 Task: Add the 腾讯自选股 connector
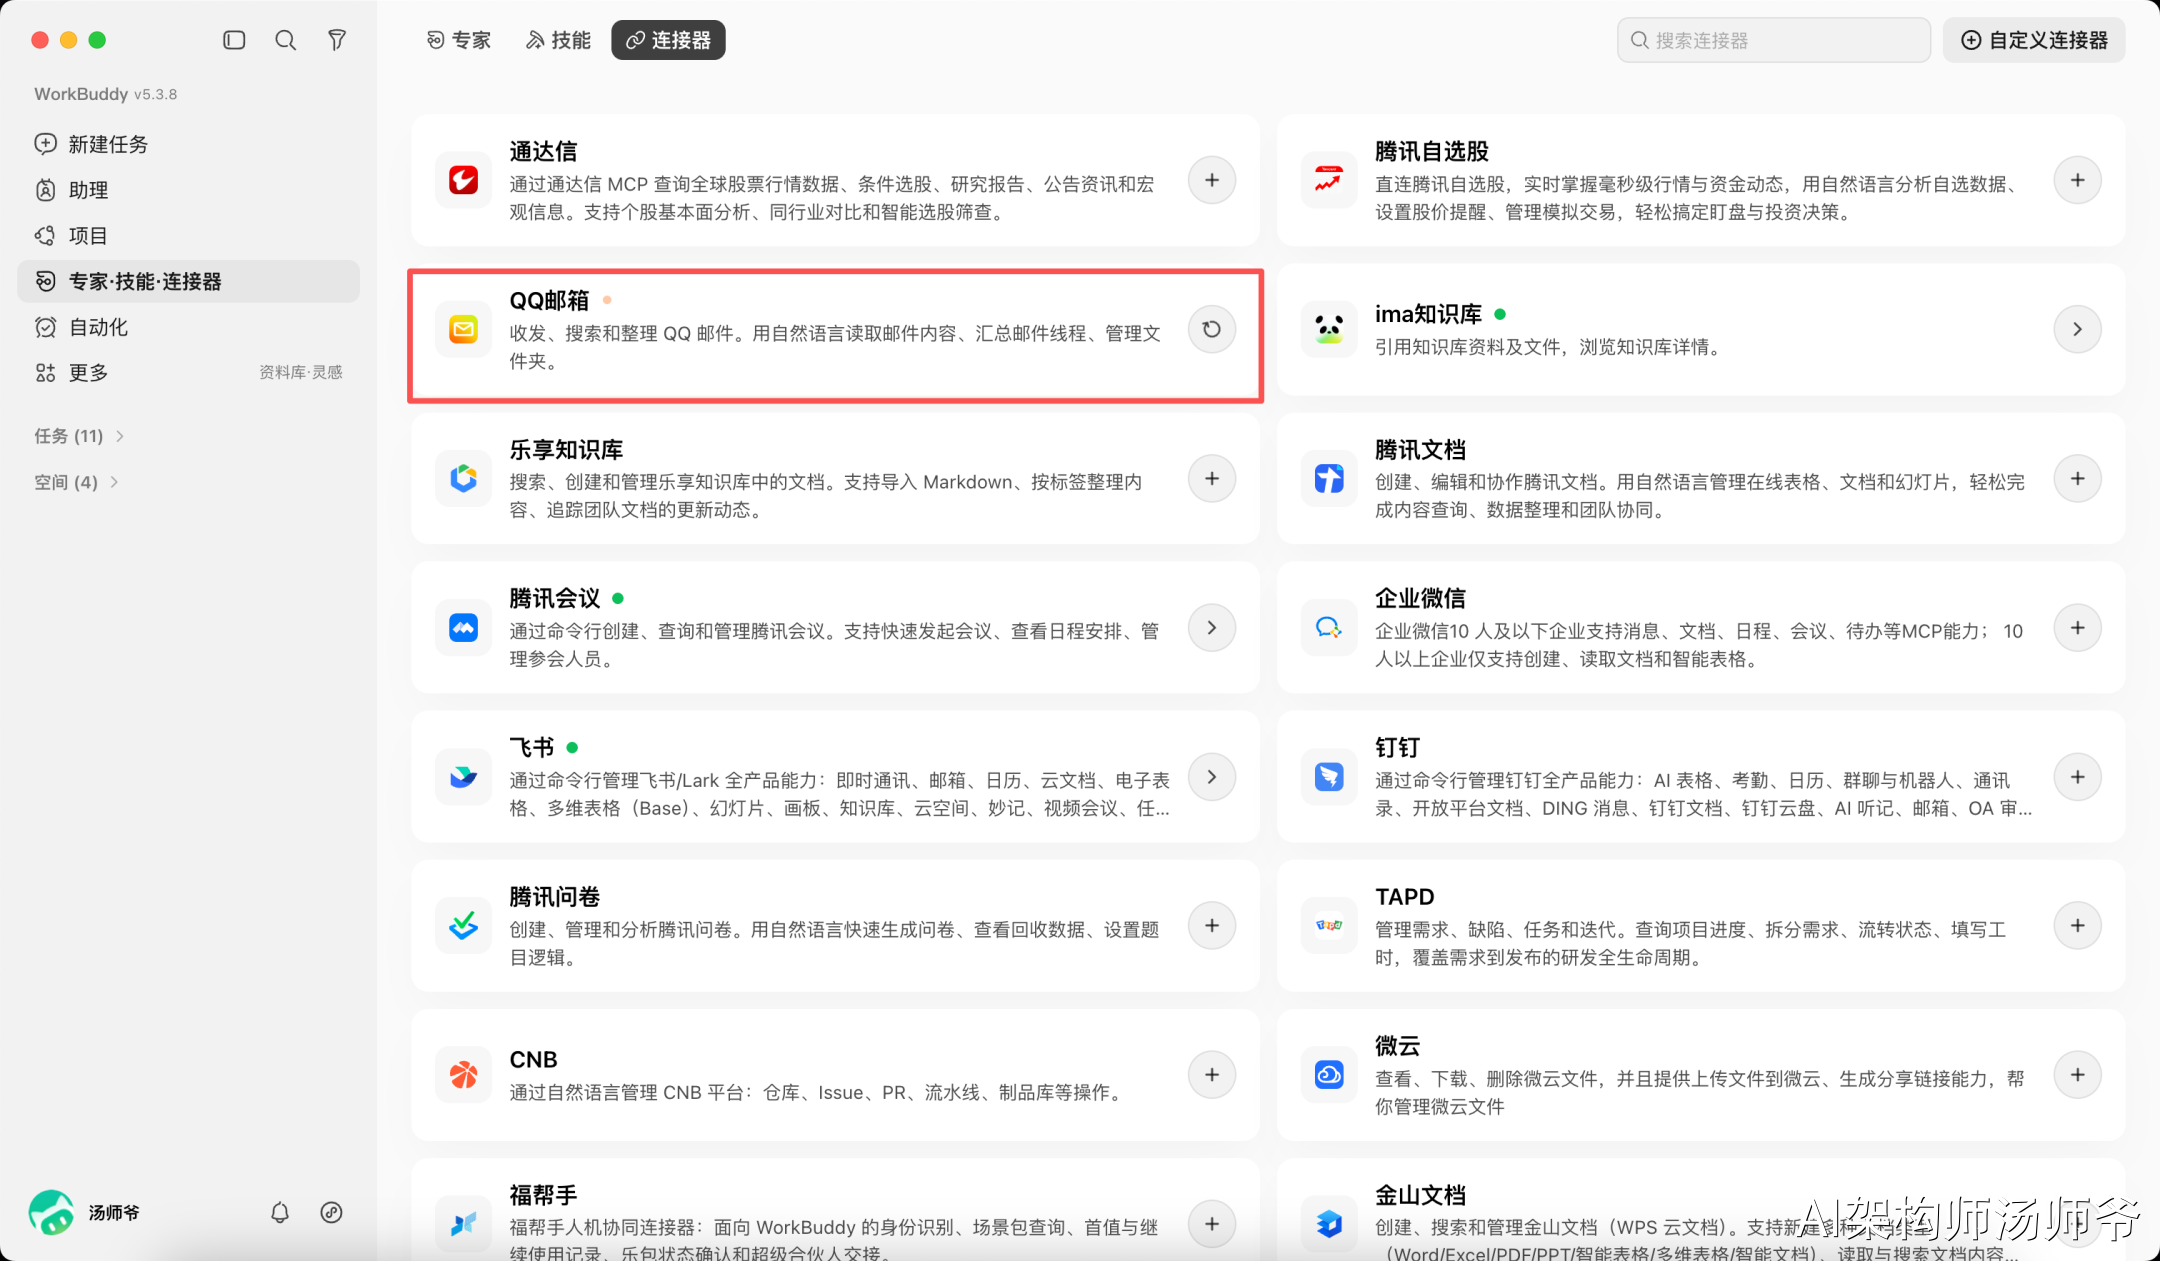pos(2078,180)
